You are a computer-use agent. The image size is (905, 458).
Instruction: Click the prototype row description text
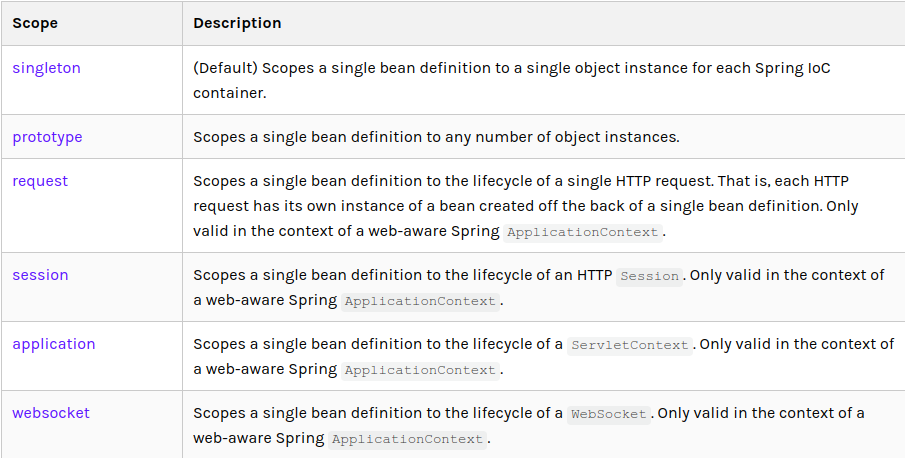[436, 137]
